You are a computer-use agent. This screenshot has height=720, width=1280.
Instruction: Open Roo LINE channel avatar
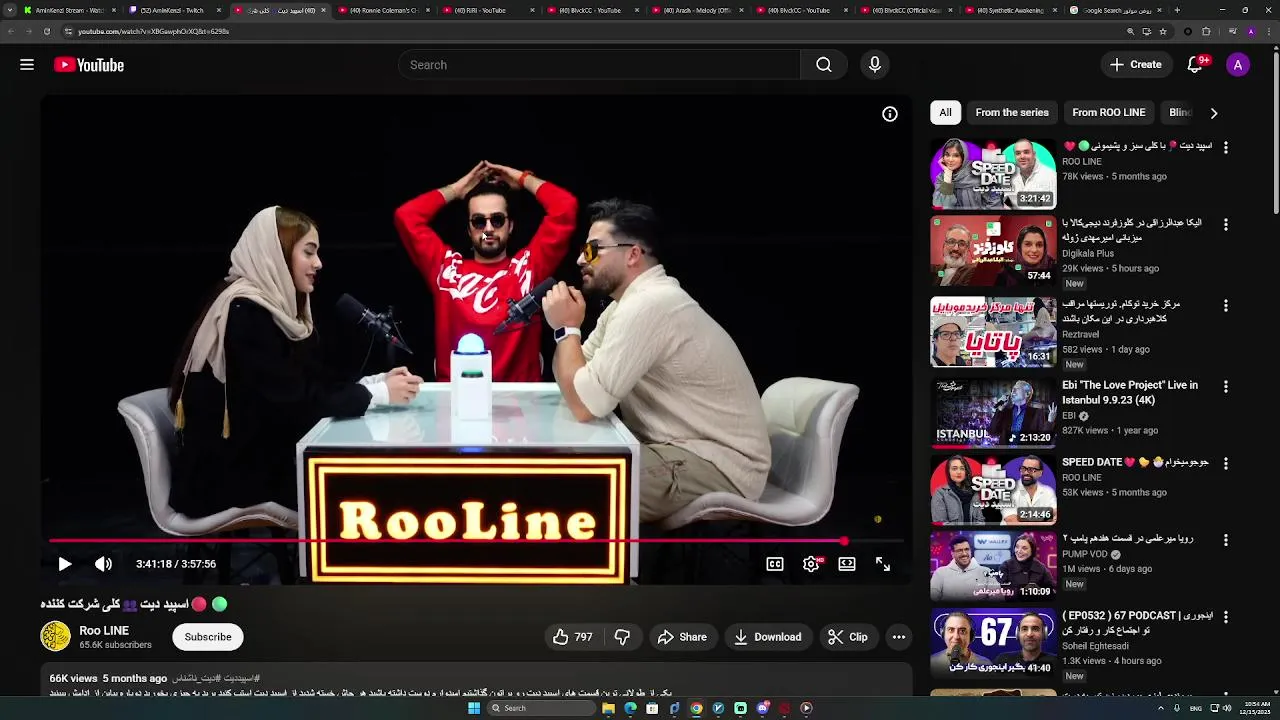pos(55,636)
